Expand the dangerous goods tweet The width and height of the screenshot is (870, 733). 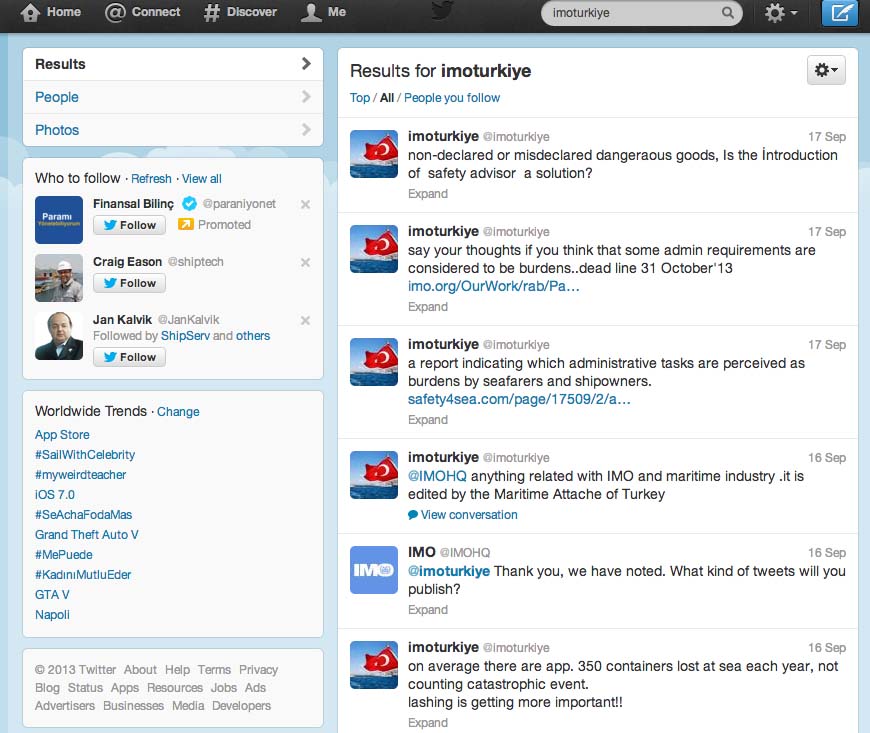pos(428,194)
